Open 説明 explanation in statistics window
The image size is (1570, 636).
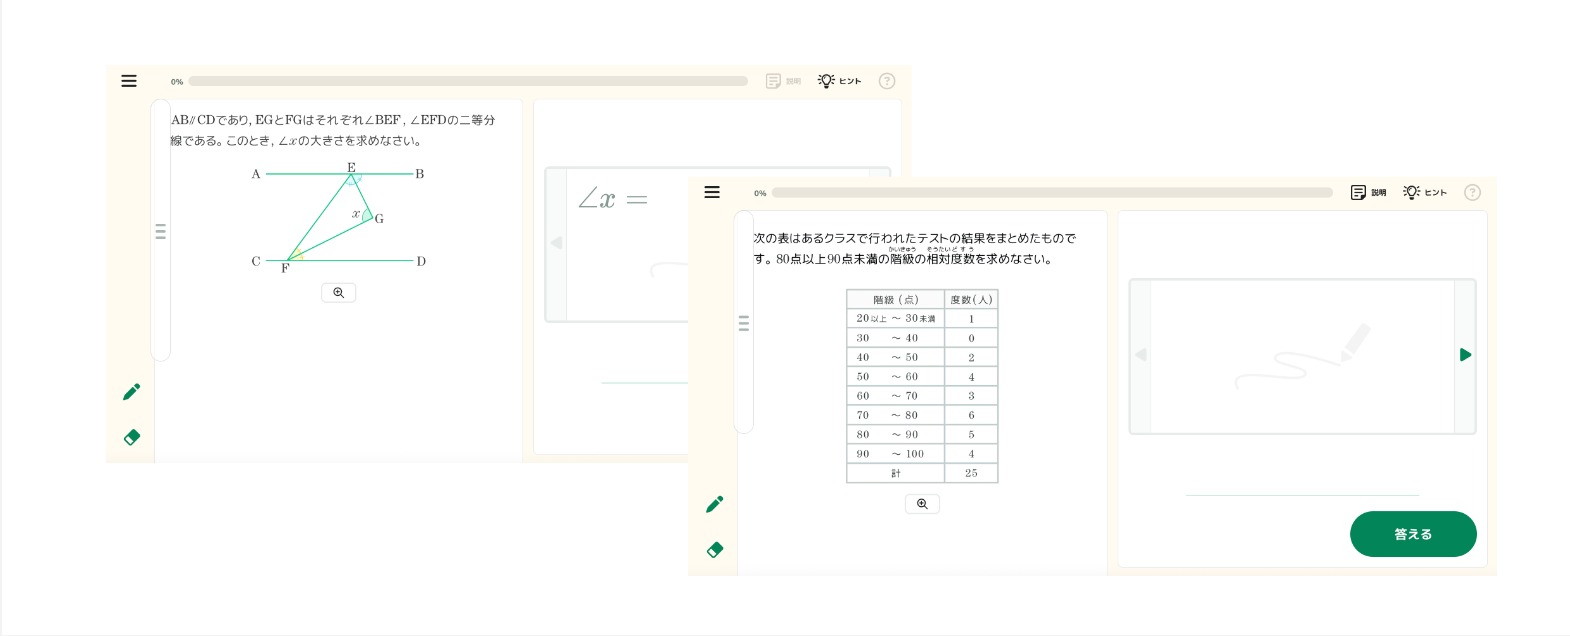pos(1367,192)
